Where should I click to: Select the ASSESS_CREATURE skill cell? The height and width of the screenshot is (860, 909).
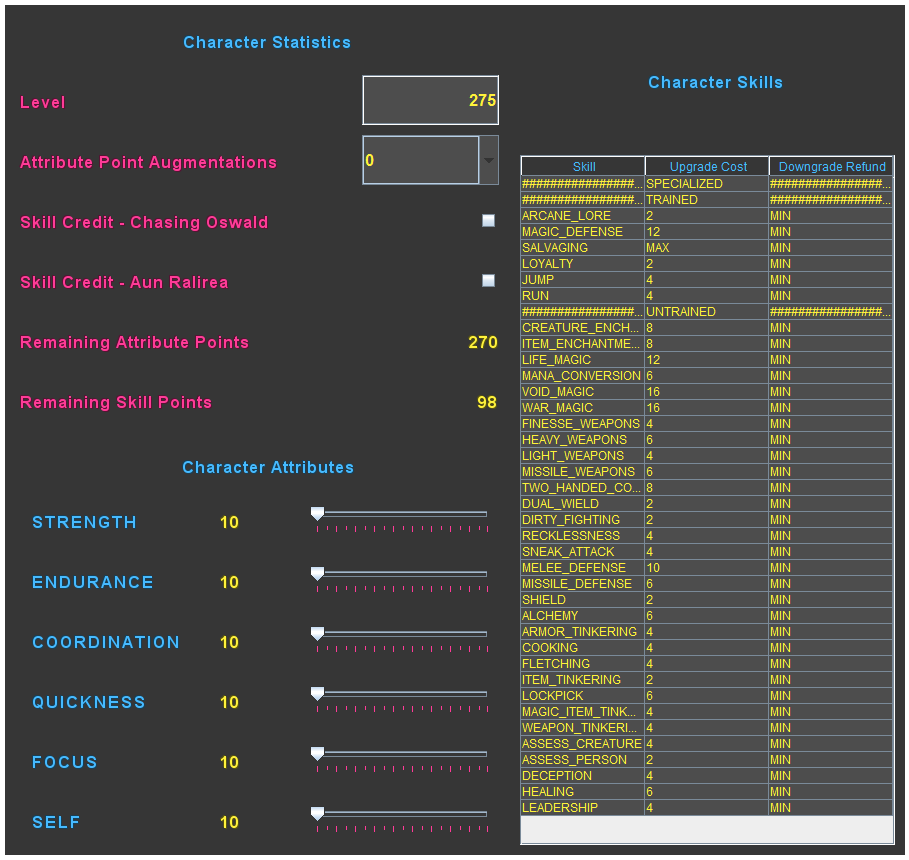pyautogui.click(x=583, y=744)
